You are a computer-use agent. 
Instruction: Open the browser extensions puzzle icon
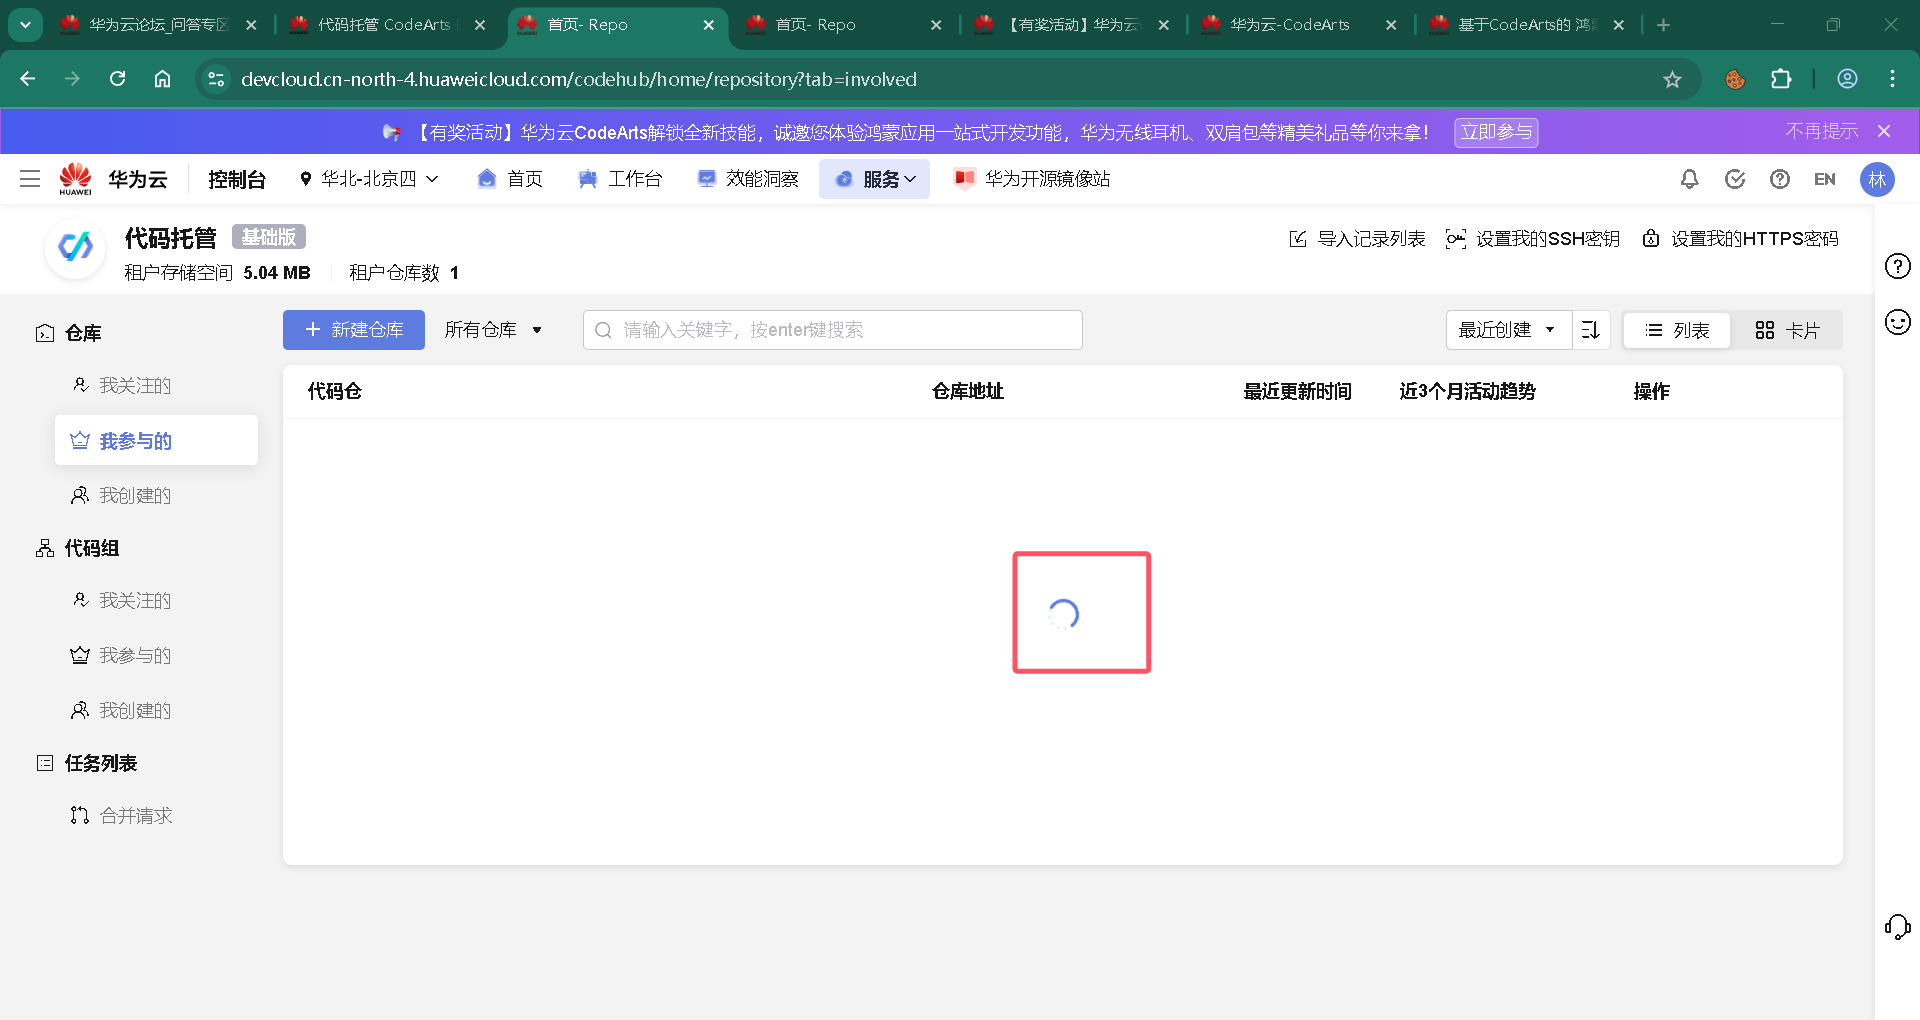(x=1781, y=79)
